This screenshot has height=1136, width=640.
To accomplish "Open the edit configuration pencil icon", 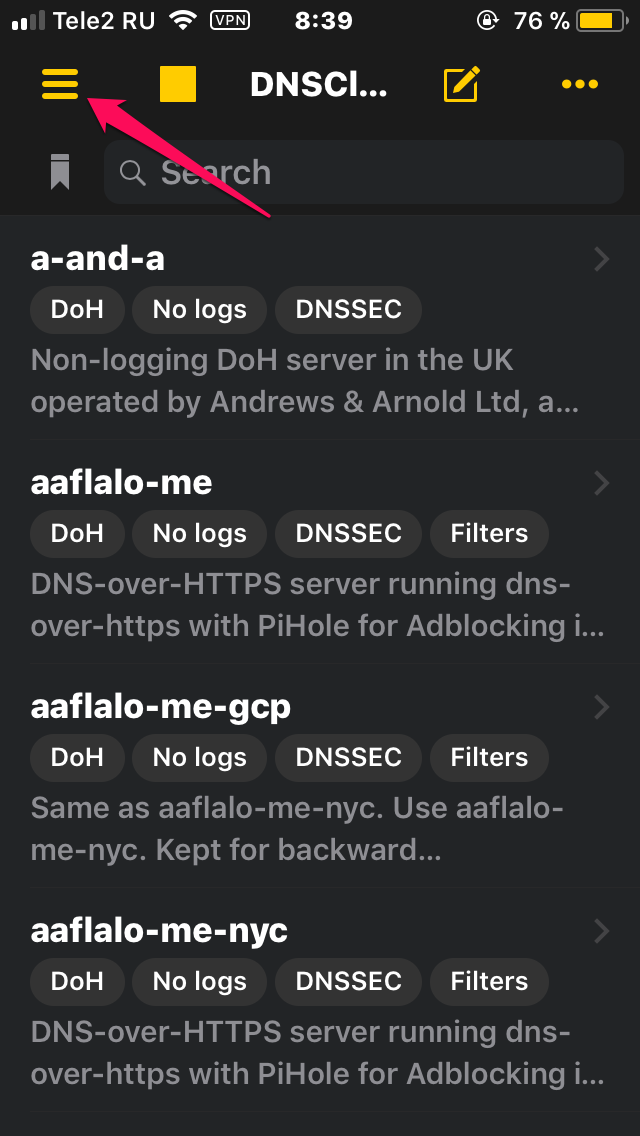I will (462, 84).
